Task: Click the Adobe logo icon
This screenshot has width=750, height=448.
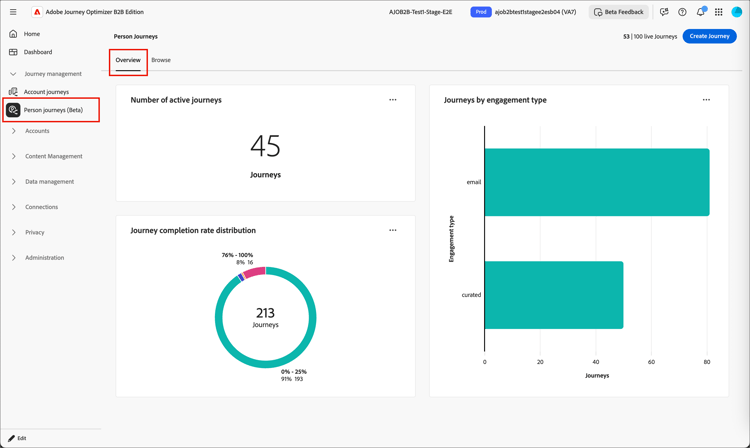Action: [37, 12]
